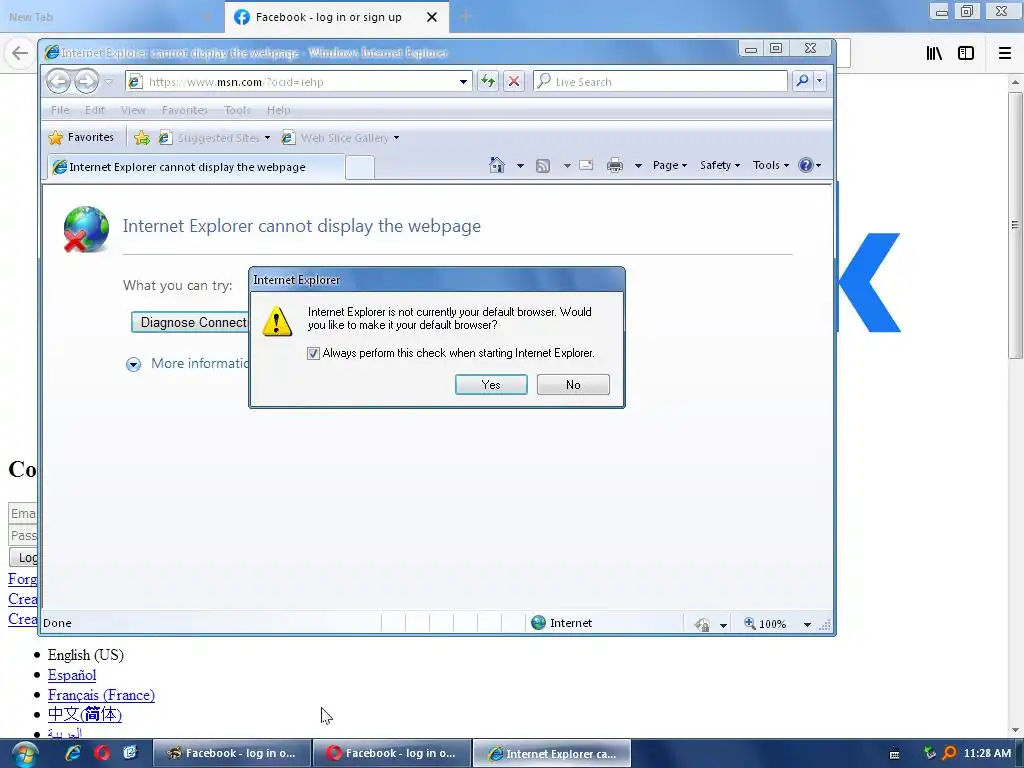The height and width of the screenshot is (768, 1024).
Task: Click the Windows Start orb
Action: point(24,754)
